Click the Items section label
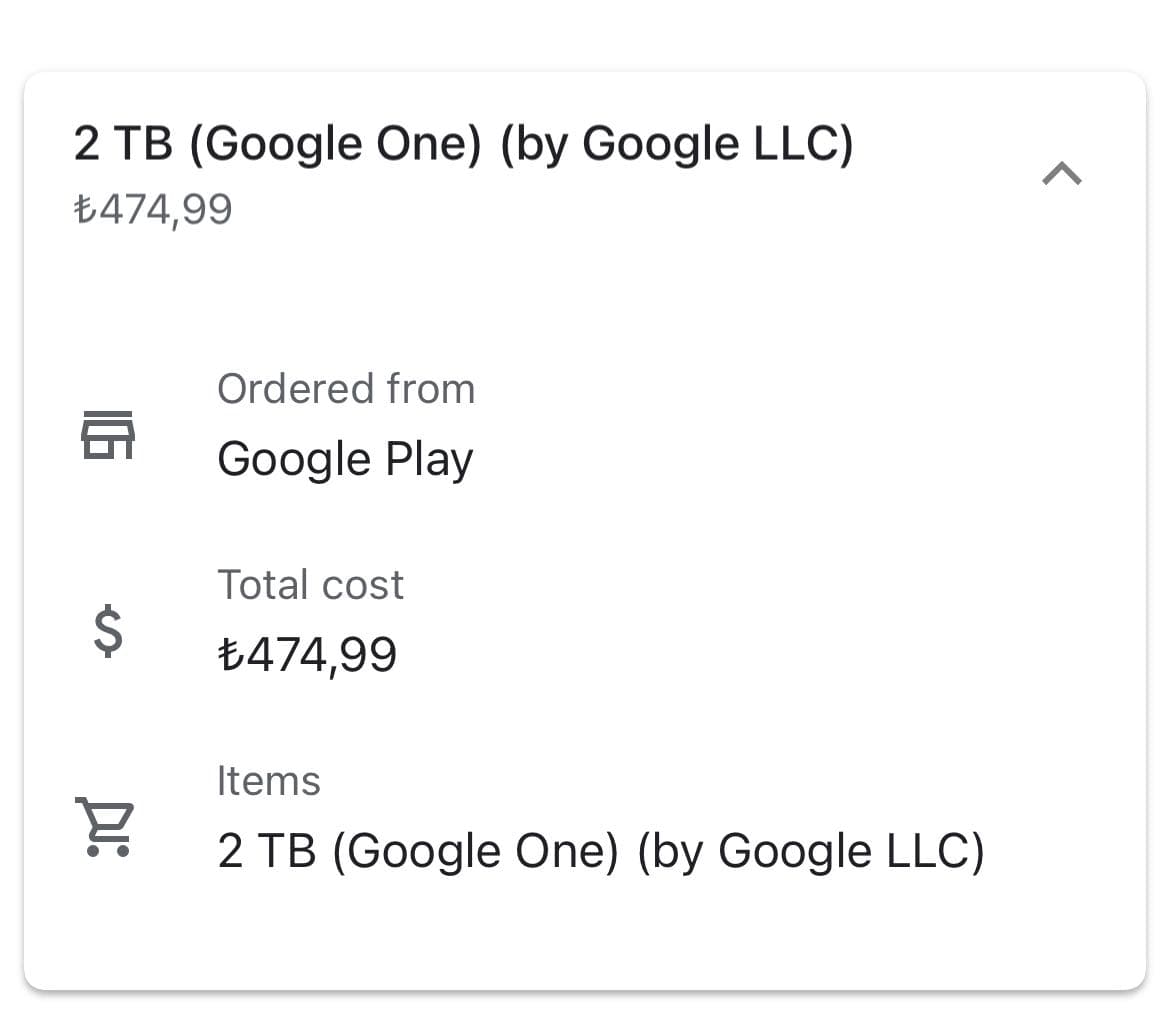The height and width of the screenshot is (1019, 1170). [x=269, y=780]
